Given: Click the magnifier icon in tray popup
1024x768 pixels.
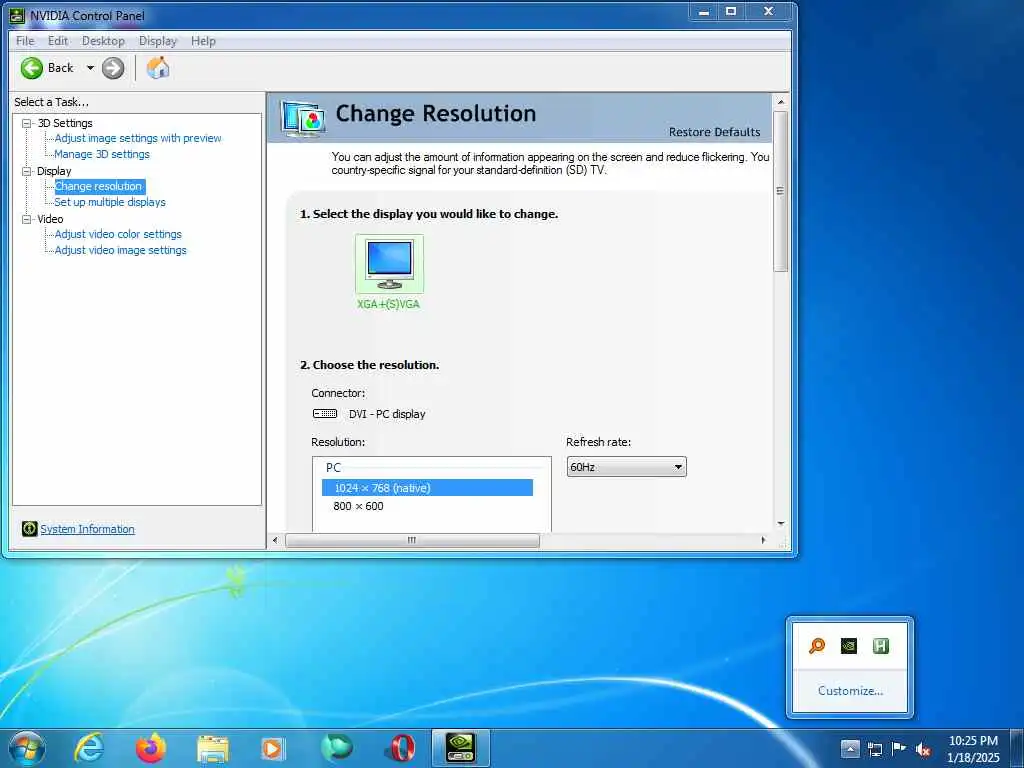Looking at the screenshot, I should click(817, 646).
